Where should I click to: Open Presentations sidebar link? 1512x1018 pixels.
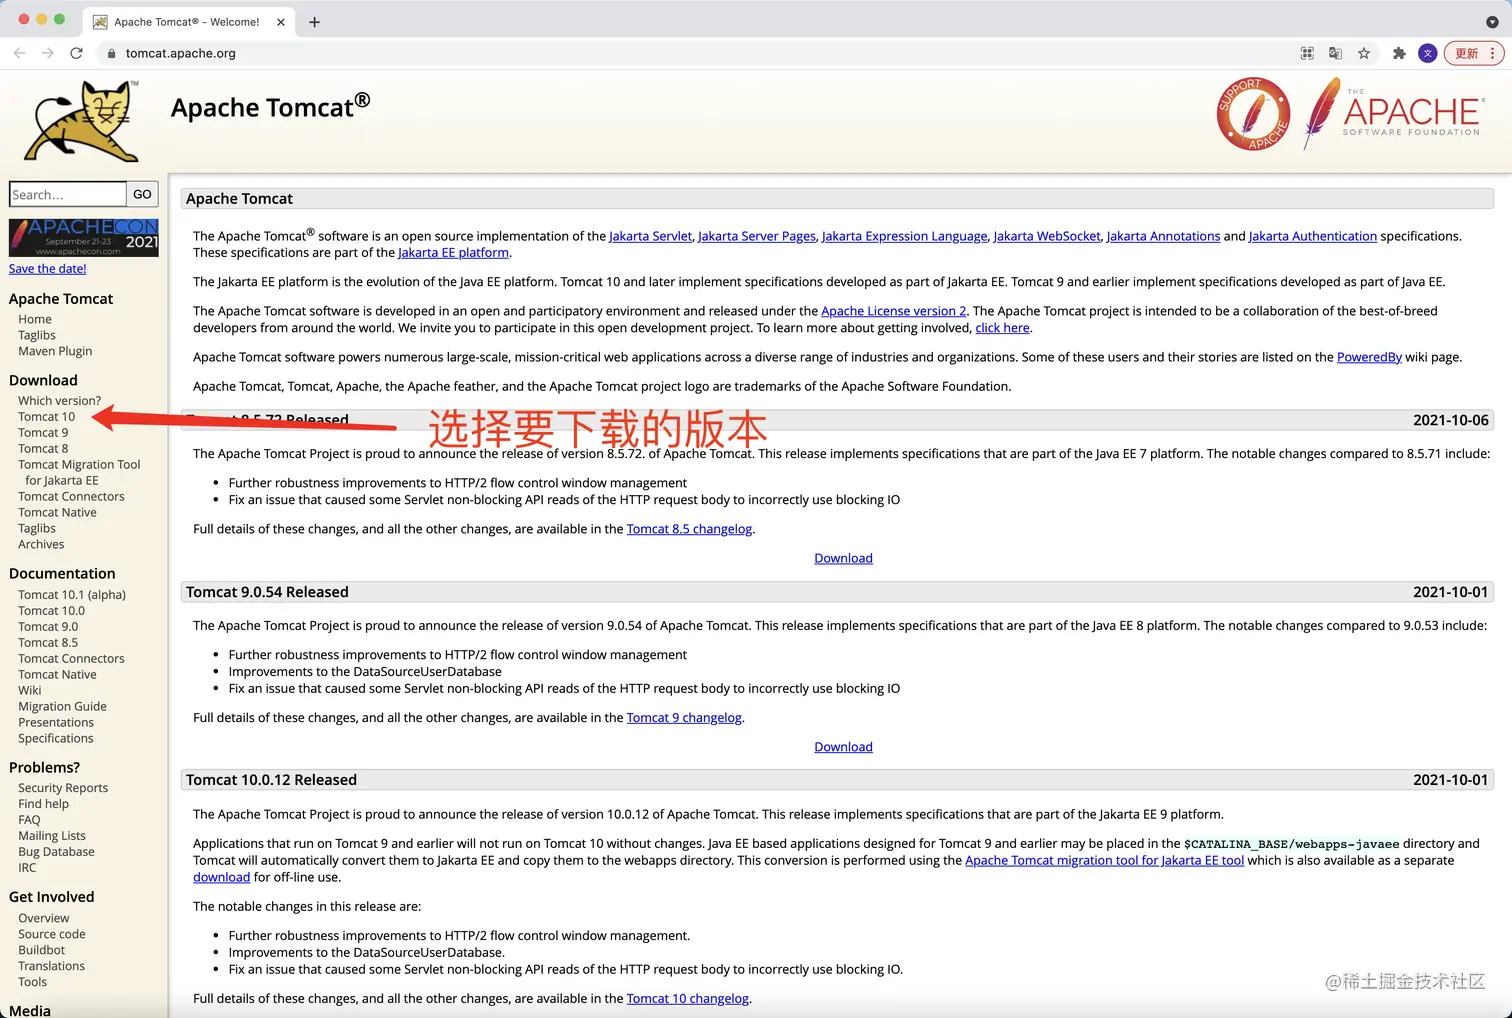tap(56, 723)
